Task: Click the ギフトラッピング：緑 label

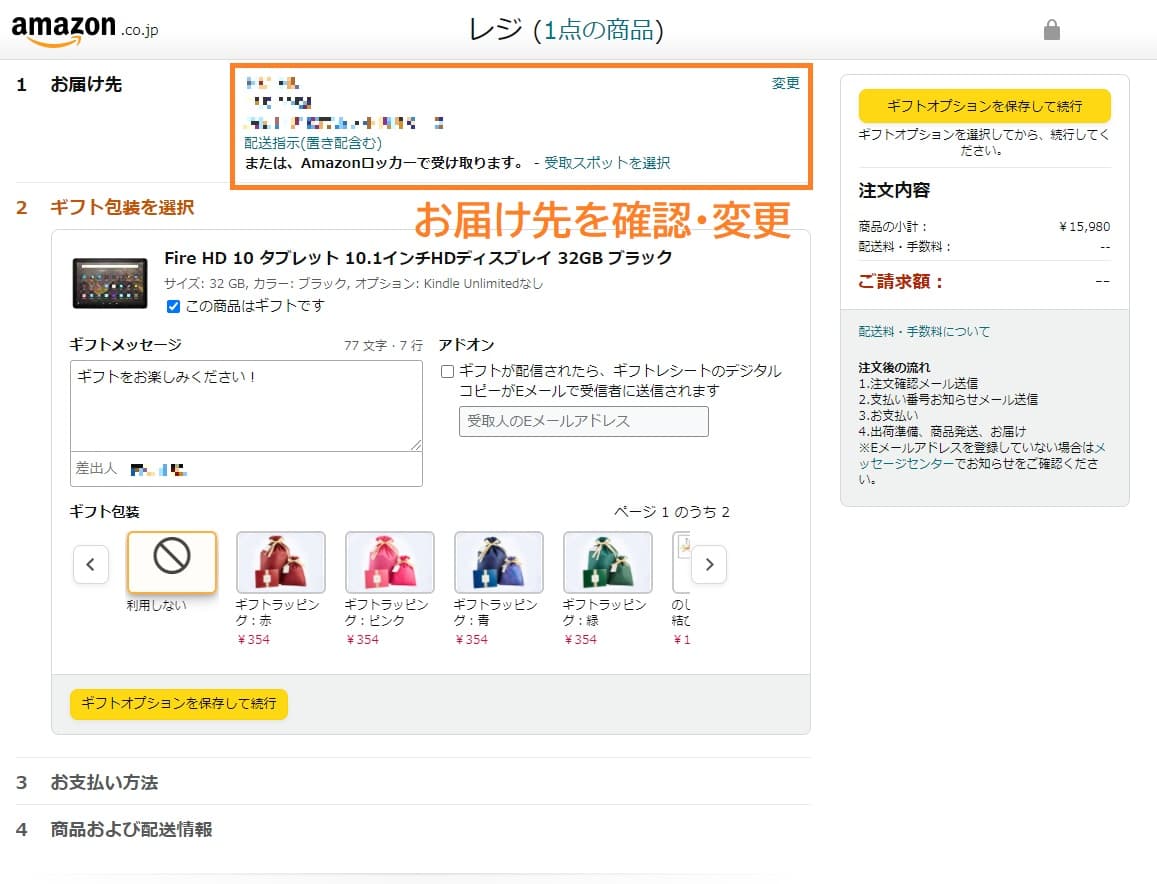Action: 604,612
